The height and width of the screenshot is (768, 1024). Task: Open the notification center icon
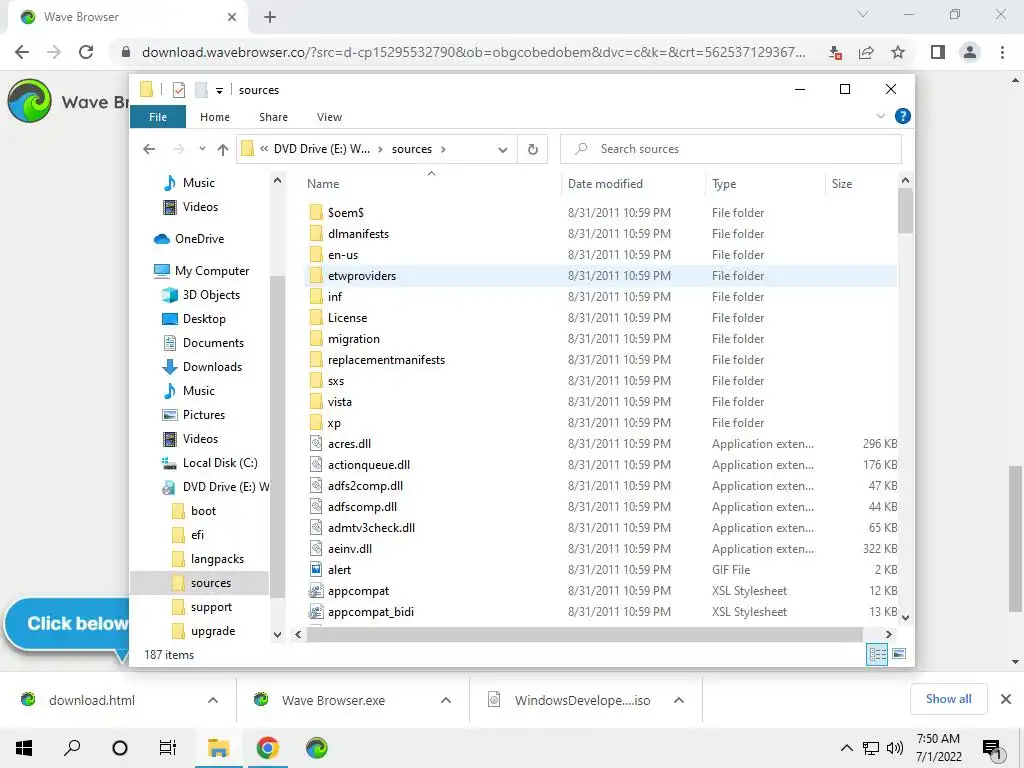coord(992,749)
